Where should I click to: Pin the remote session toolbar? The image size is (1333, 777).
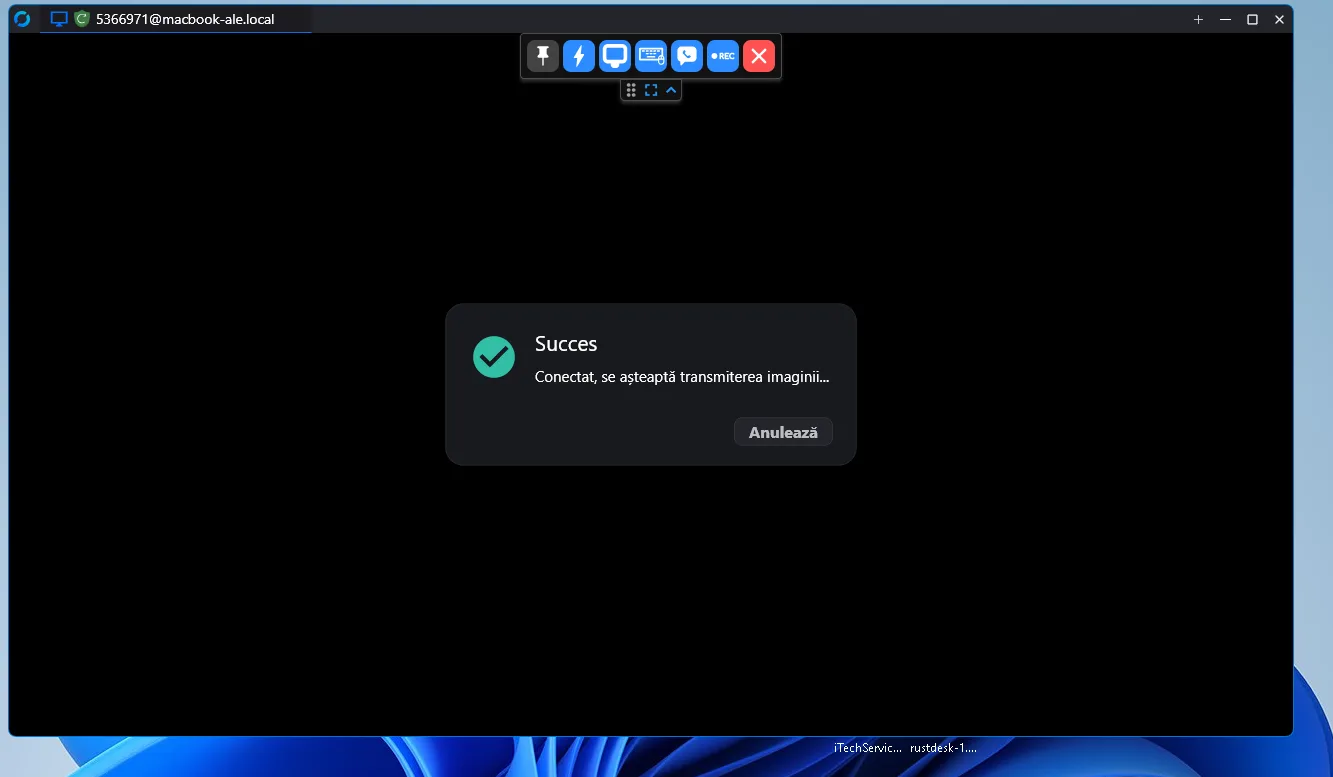pos(543,56)
